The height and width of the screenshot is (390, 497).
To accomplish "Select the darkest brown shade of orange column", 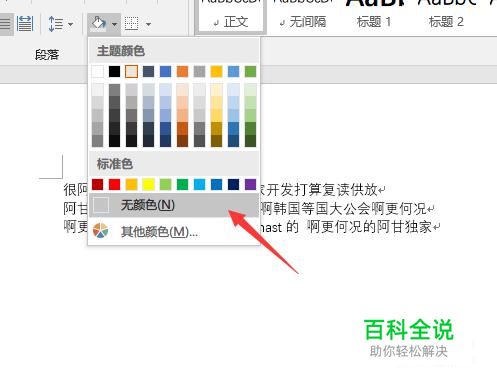I will coord(182,141).
